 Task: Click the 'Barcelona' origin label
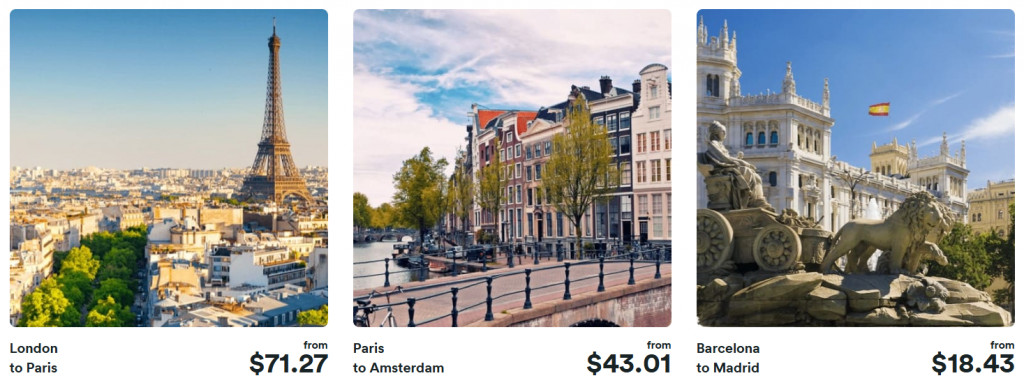click(728, 348)
